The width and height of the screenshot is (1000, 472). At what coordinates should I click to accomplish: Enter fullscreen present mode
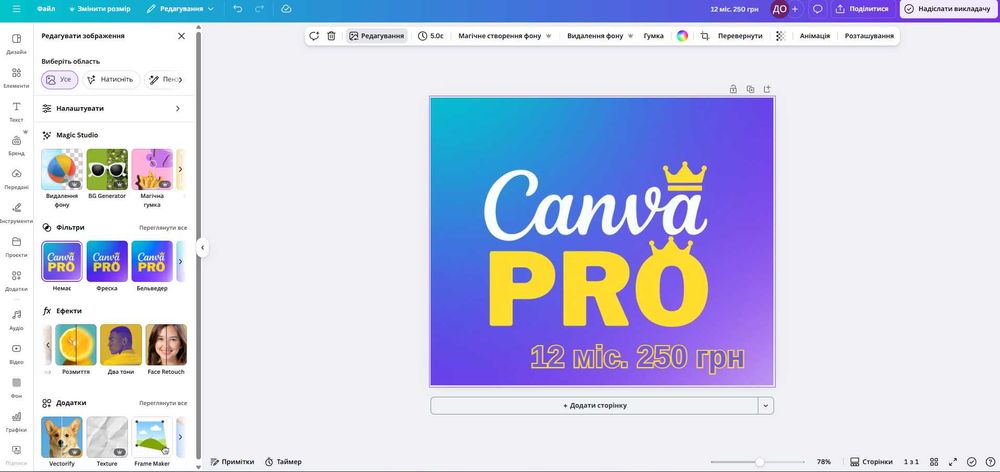(x=953, y=461)
